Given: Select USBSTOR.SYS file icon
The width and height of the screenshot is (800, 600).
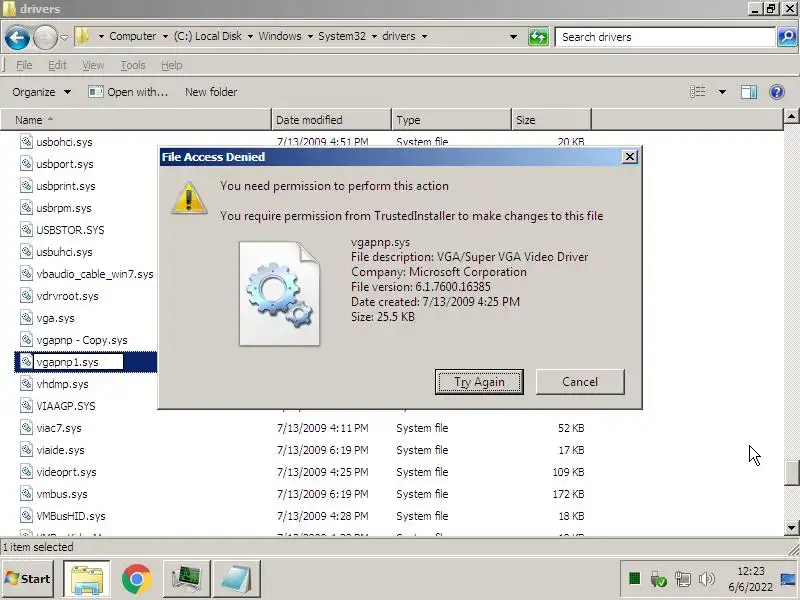Looking at the screenshot, I should [x=27, y=229].
